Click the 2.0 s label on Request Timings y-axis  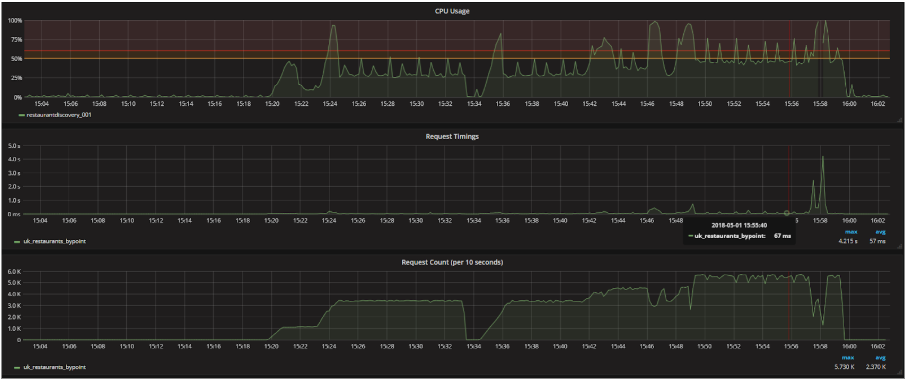(x=15, y=186)
